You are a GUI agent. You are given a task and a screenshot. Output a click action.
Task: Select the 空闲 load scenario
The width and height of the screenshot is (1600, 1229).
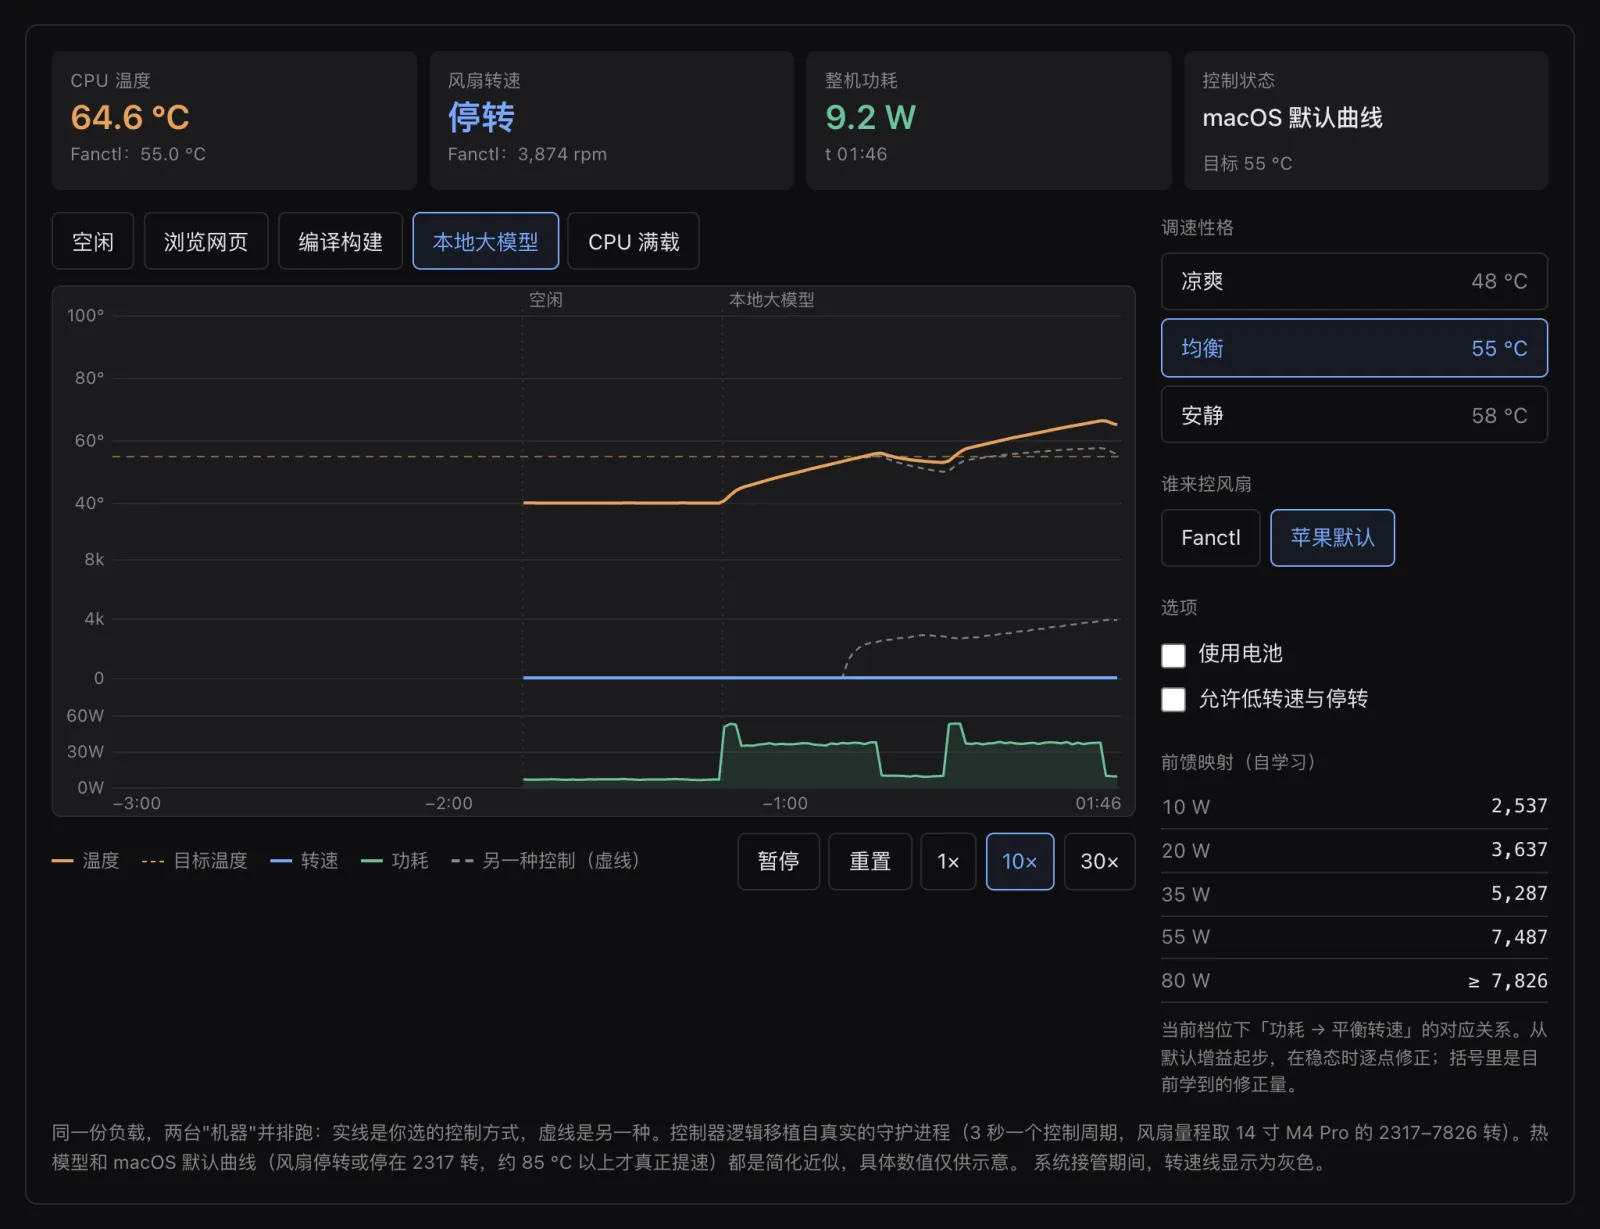click(x=93, y=241)
